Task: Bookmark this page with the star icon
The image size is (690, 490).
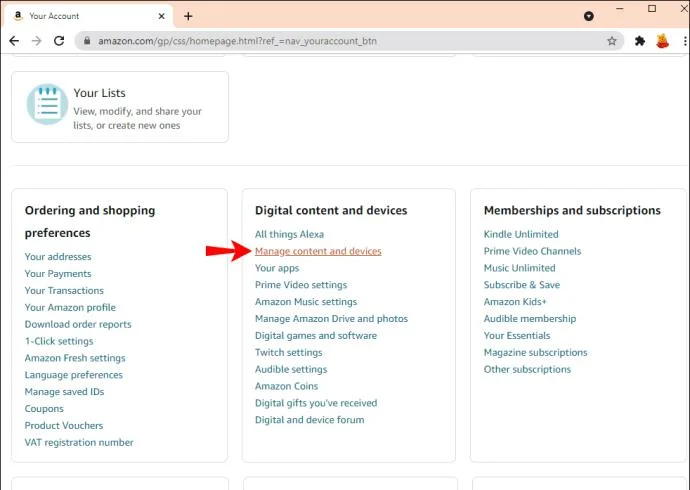Action: 612,41
